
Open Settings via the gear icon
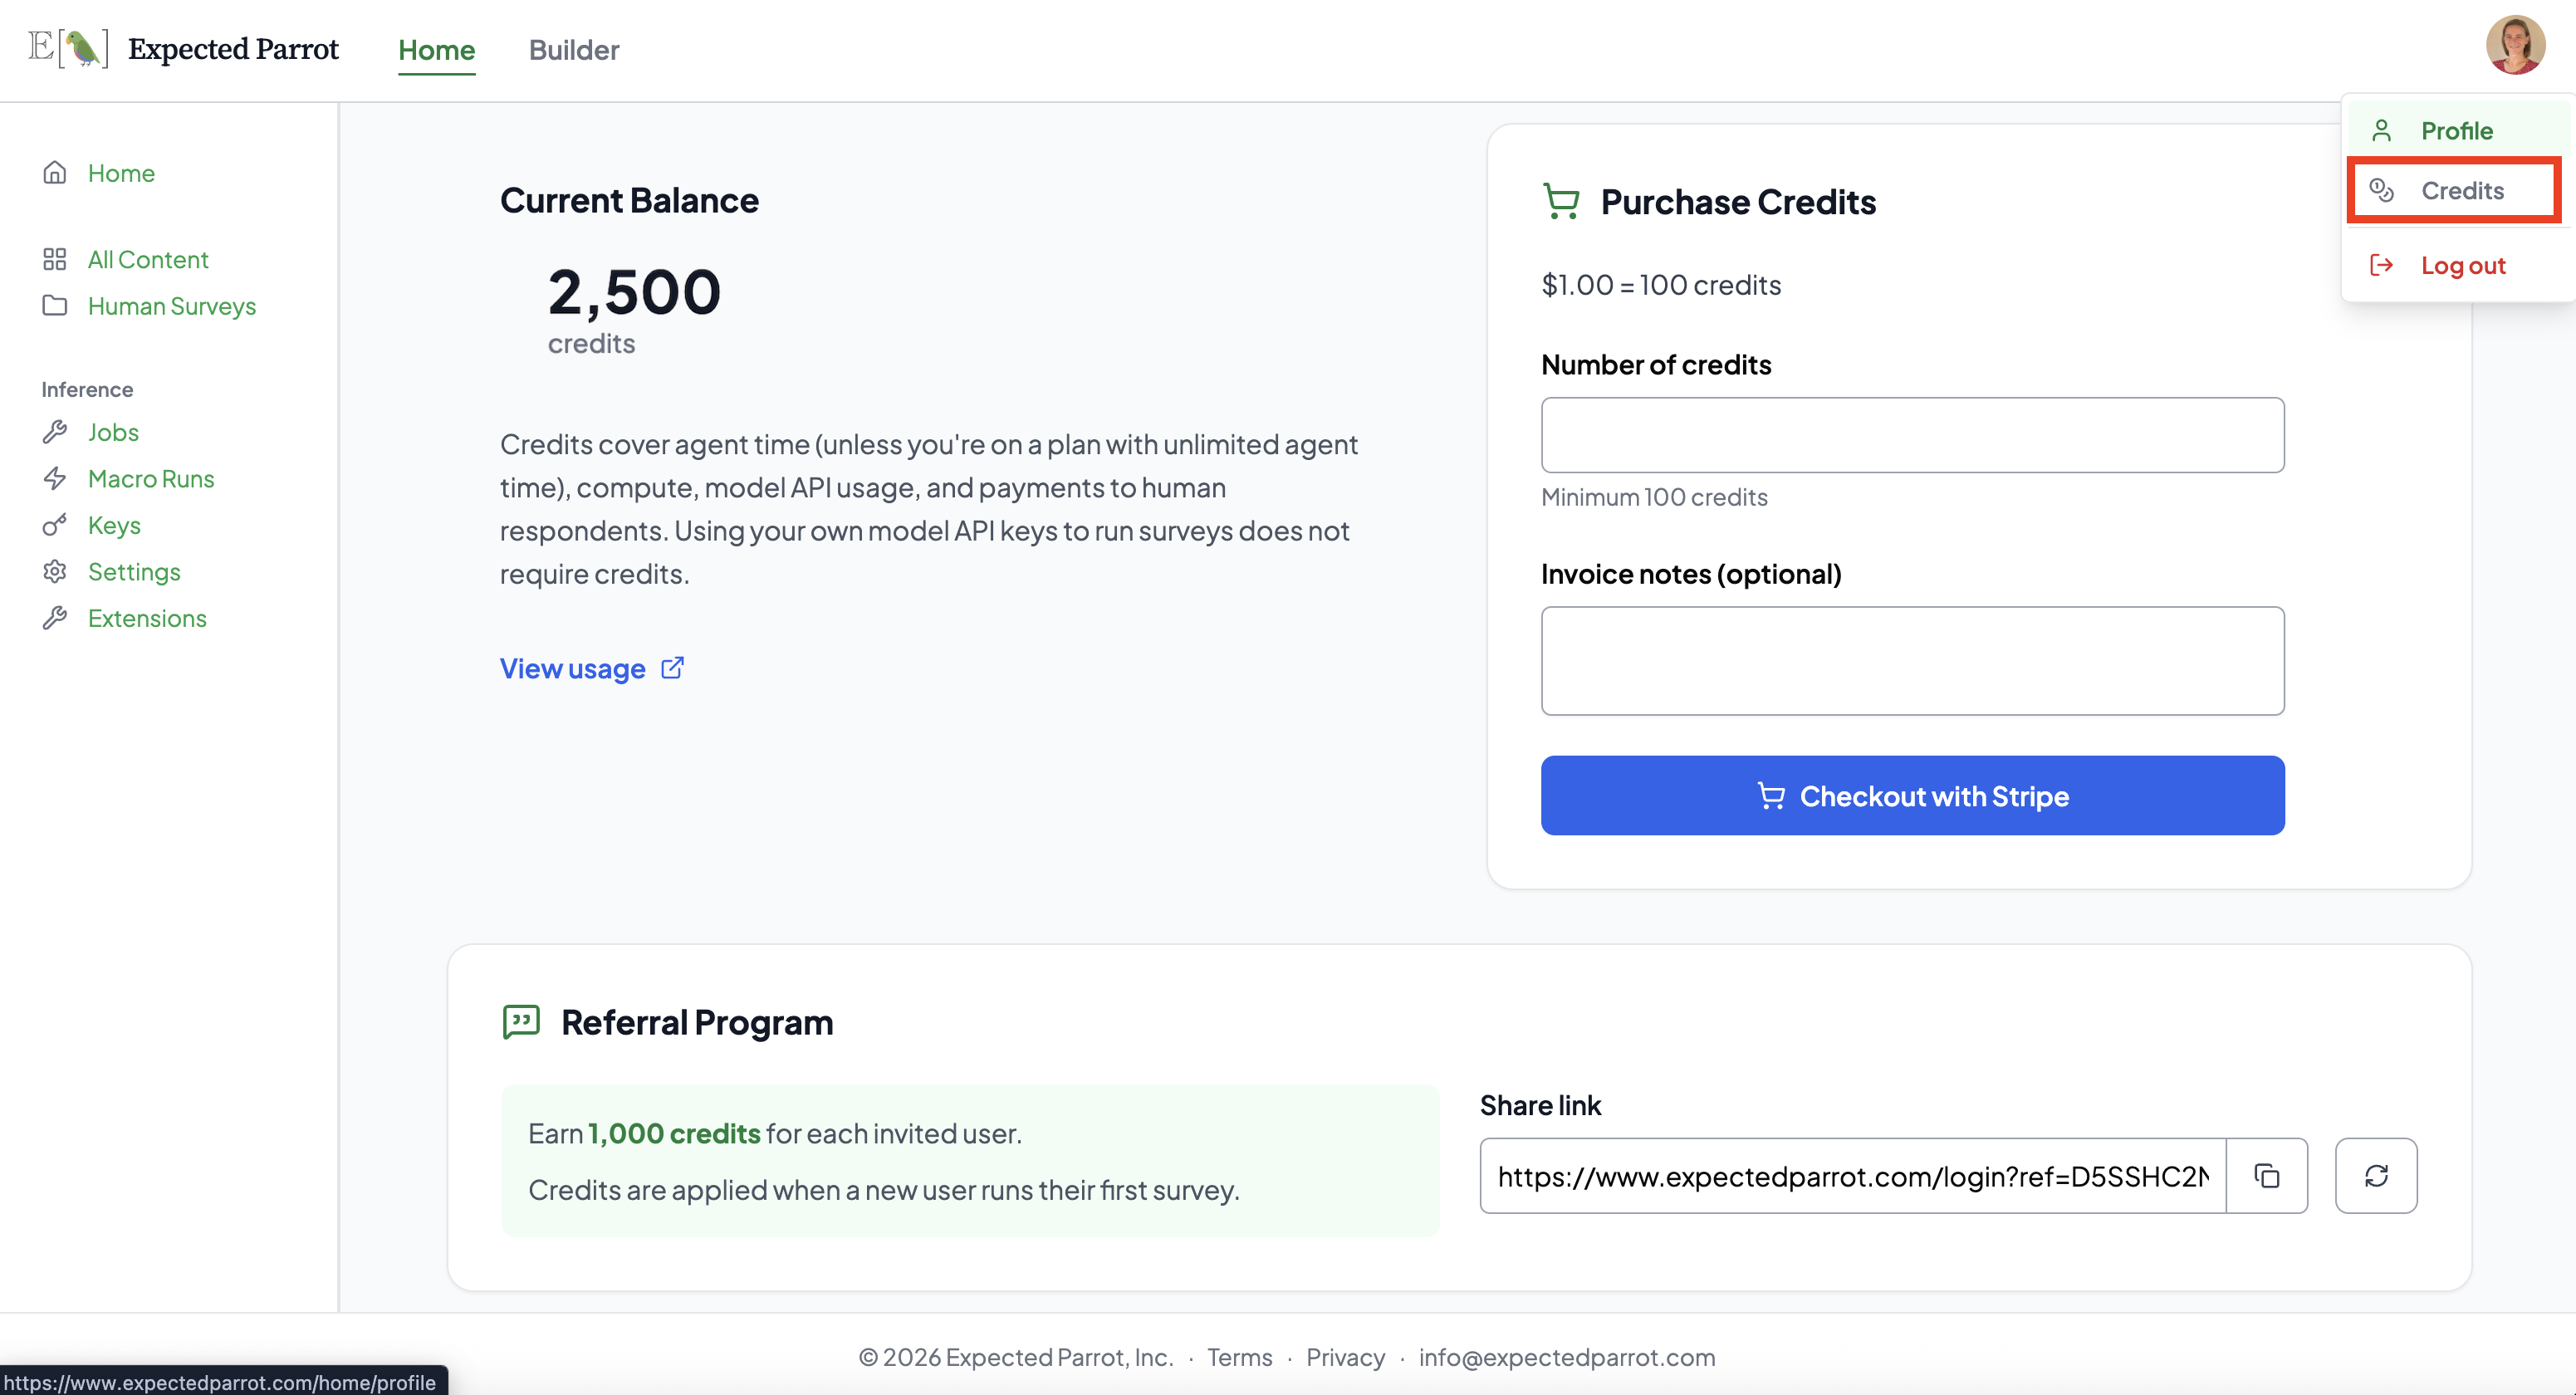point(56,571)
